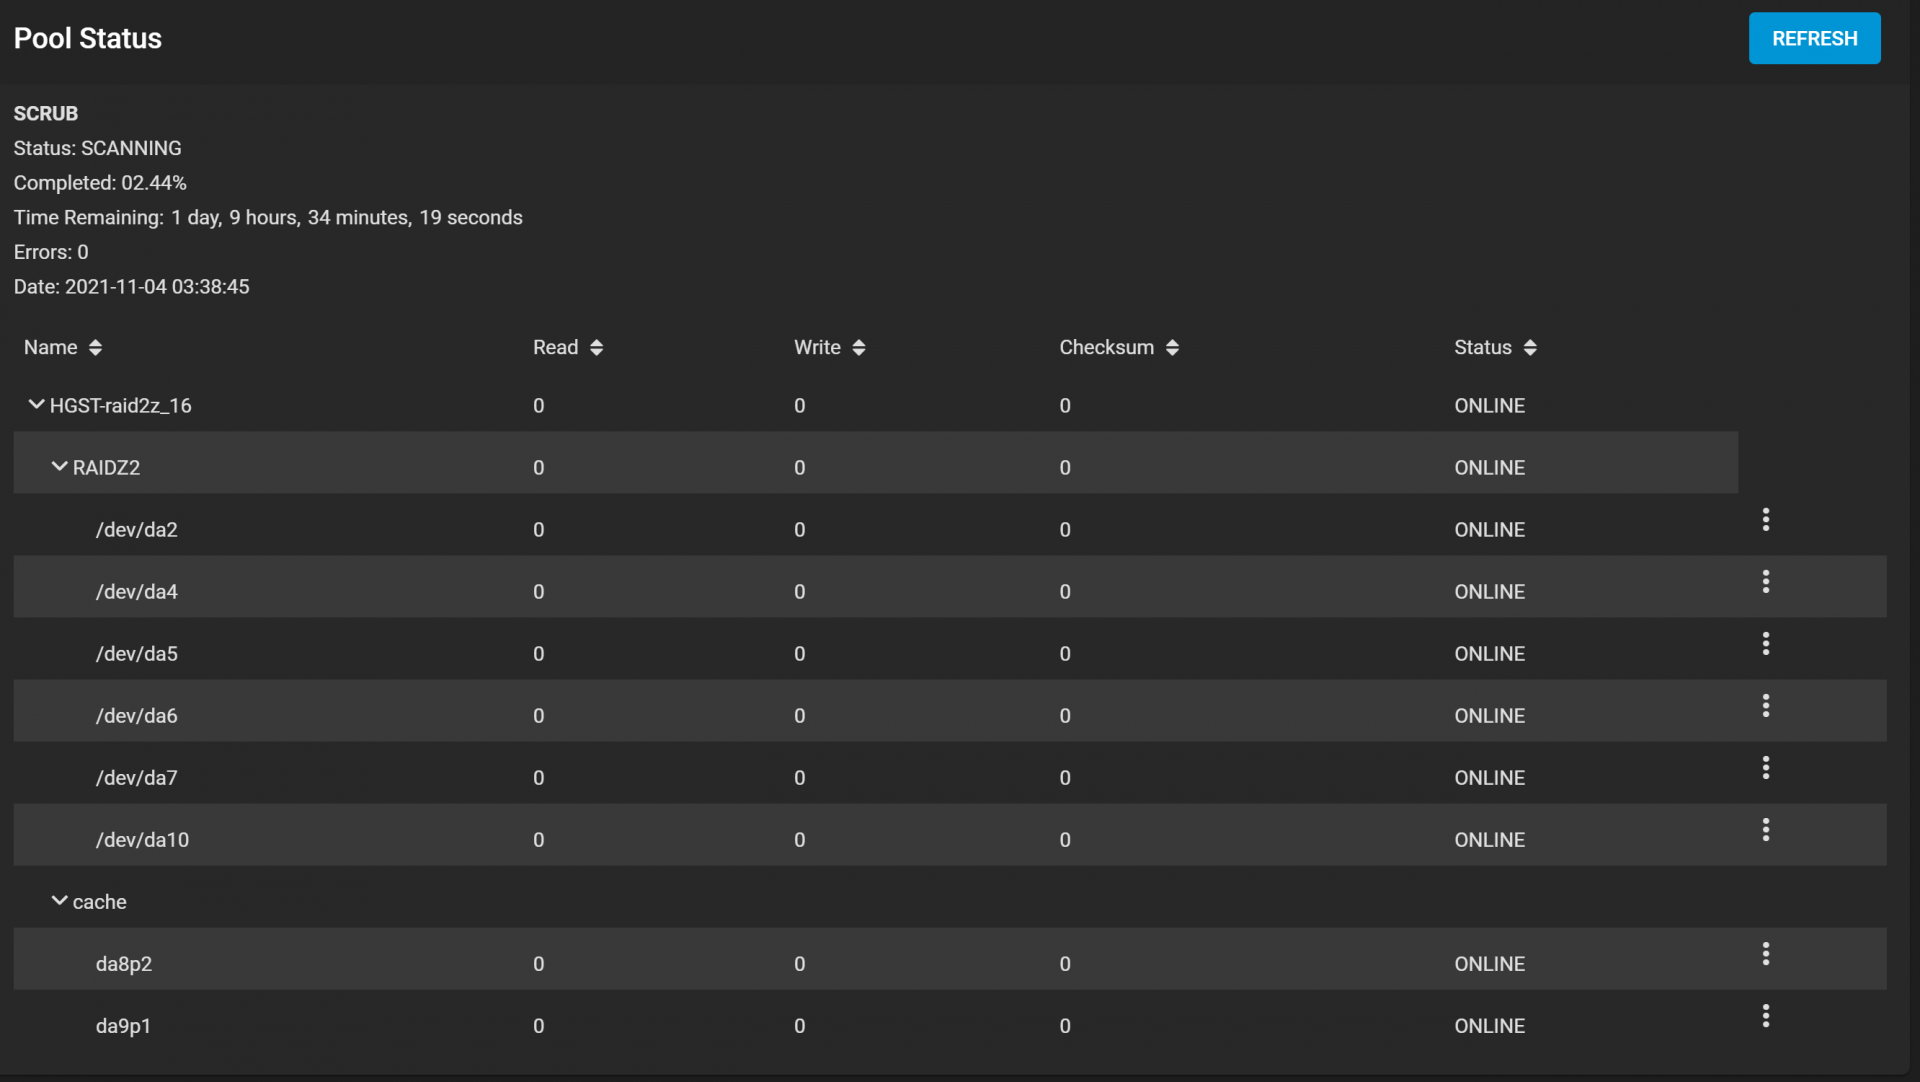Click ONLINE status of /dev/da6
Viewport: 1920px width, 1082px height.
(1489, 716)
